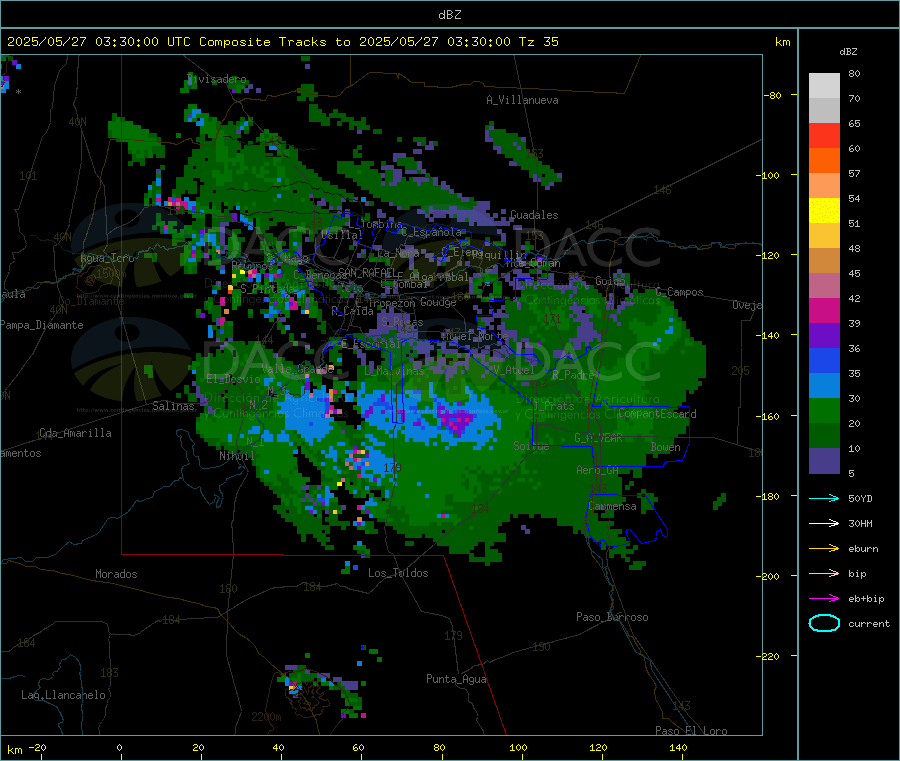Image resolution: width=900 pixels, height=761 pixels.
Task: Click the 'Salinas' map label
Action: coord(173,406)
